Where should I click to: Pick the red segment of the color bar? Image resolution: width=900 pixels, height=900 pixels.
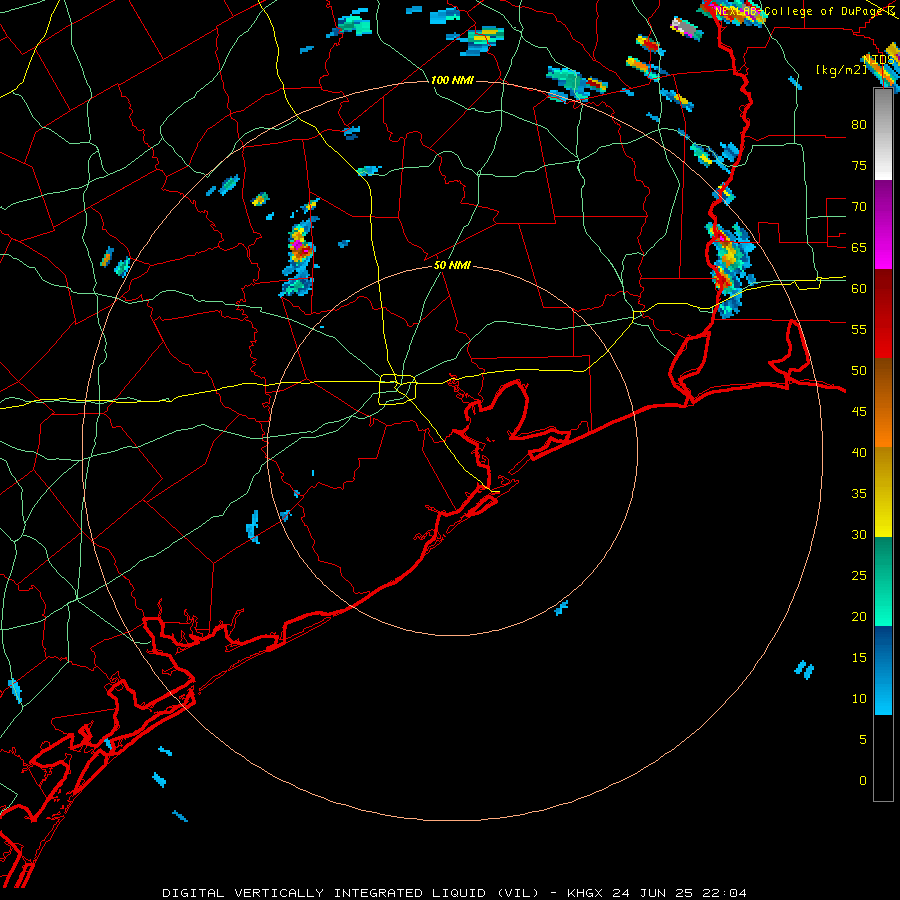point(883,314)
